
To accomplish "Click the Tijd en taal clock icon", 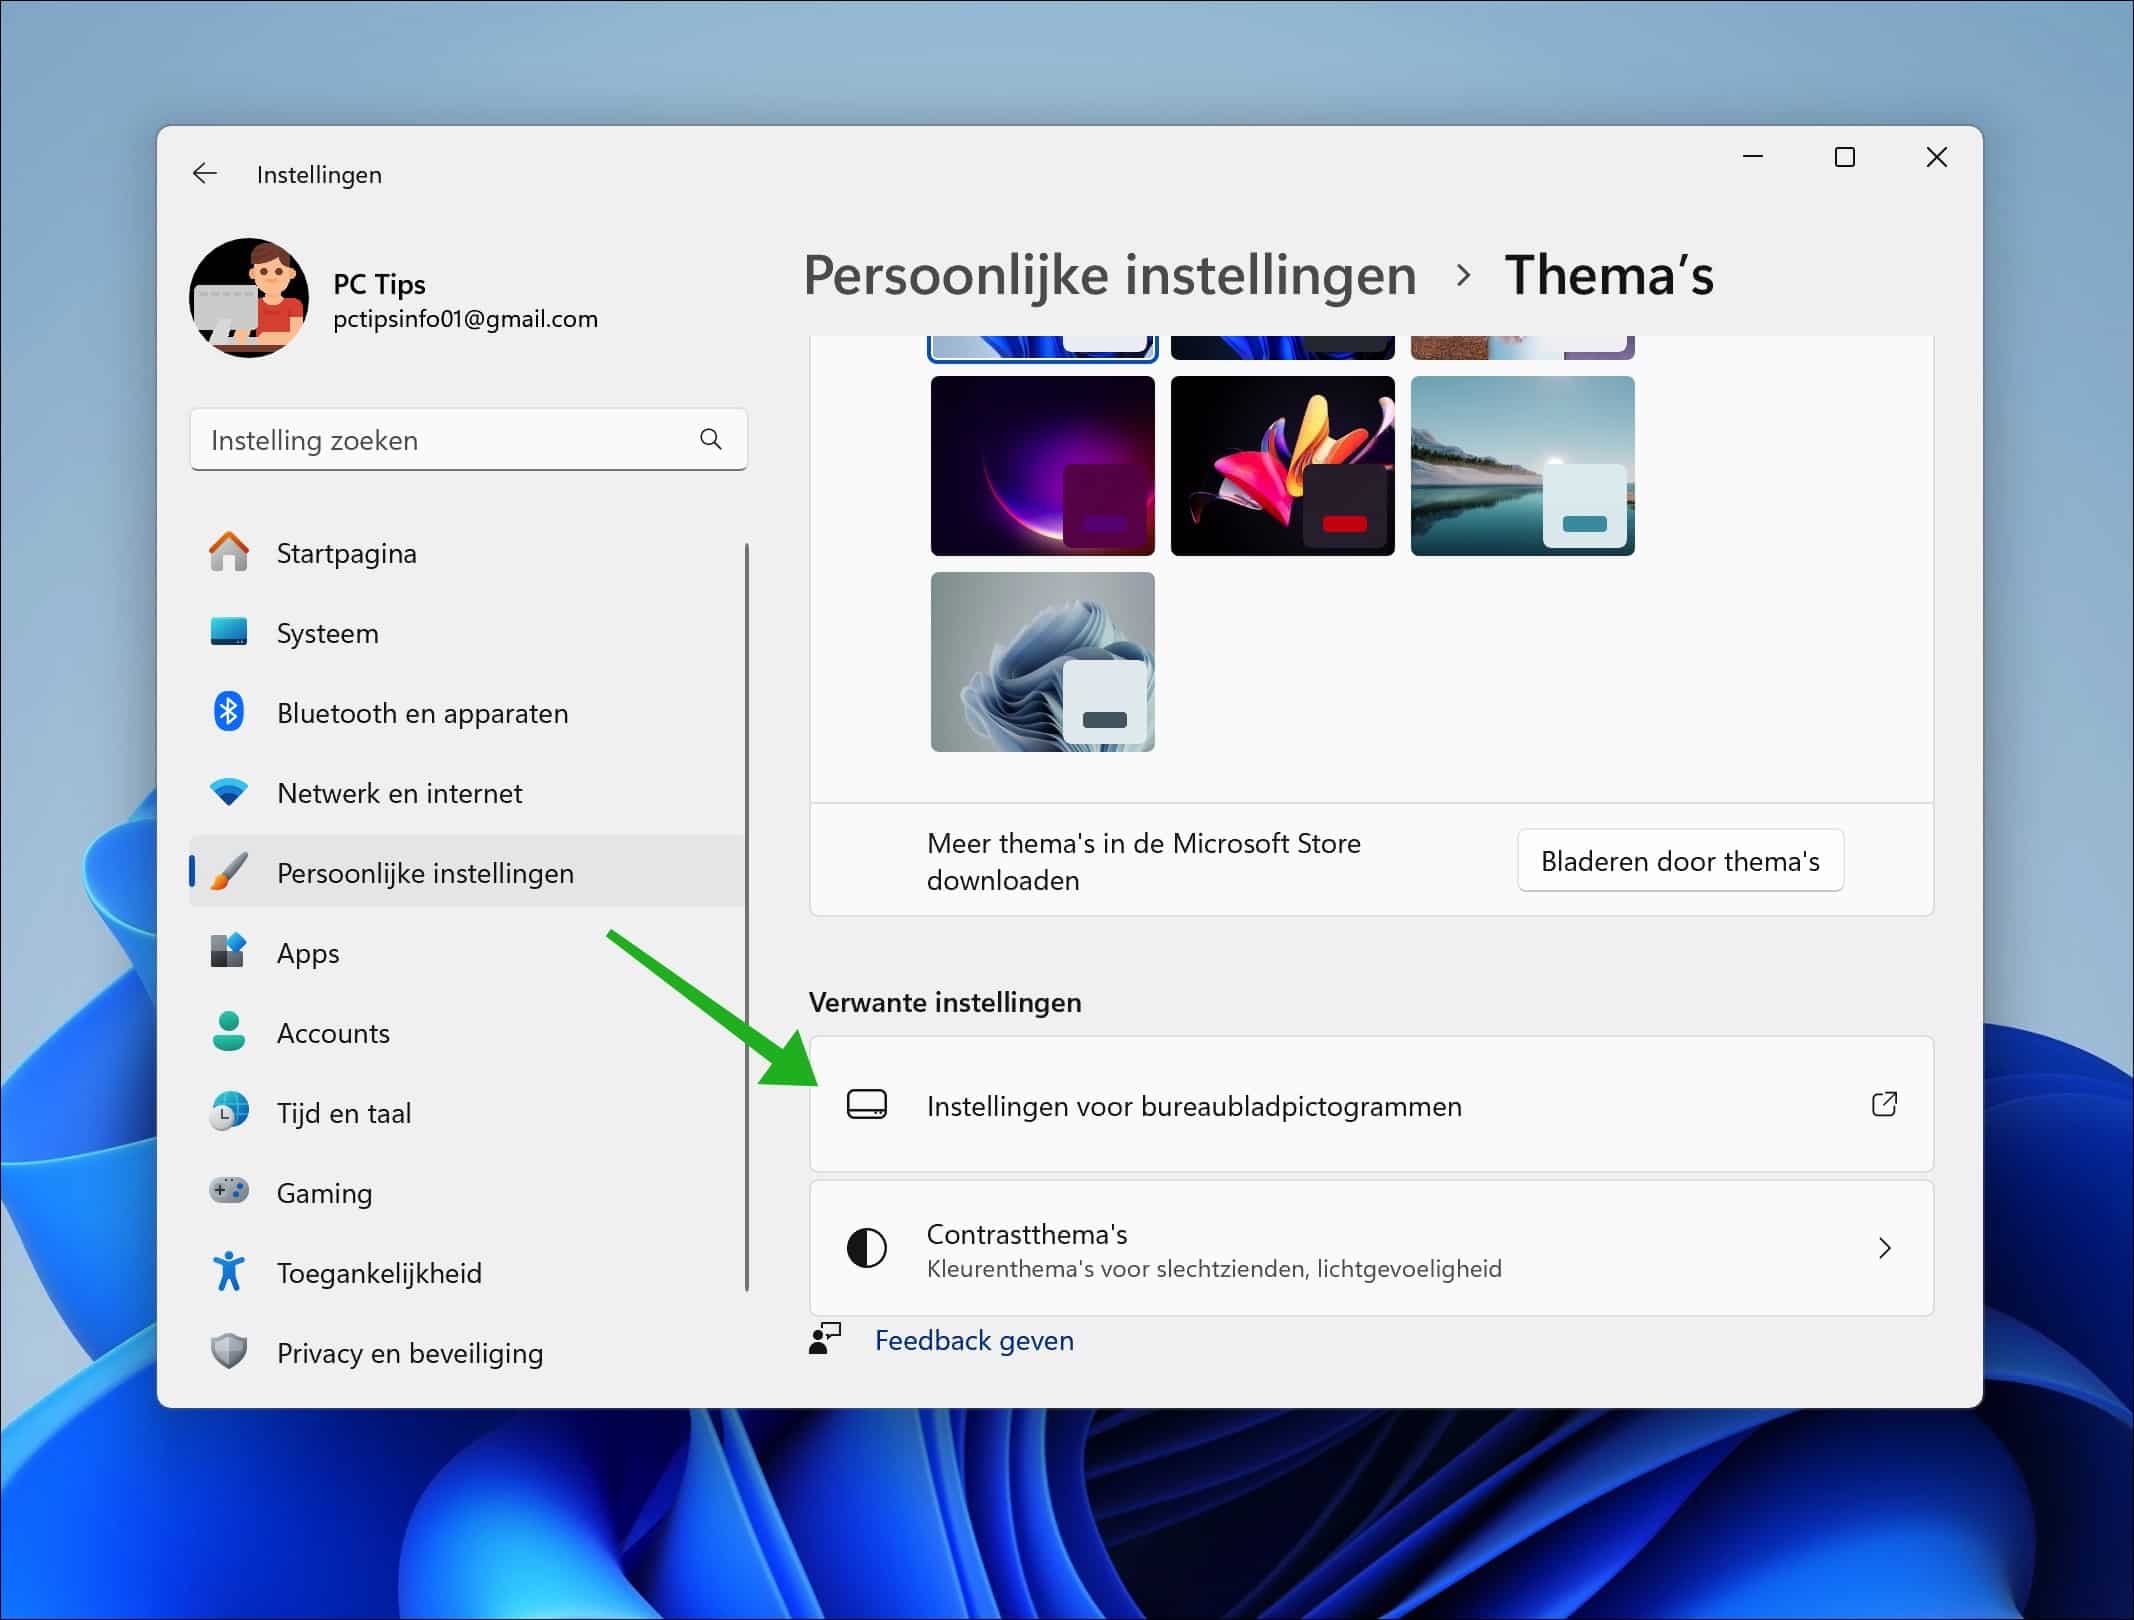I will [229, 1112].
